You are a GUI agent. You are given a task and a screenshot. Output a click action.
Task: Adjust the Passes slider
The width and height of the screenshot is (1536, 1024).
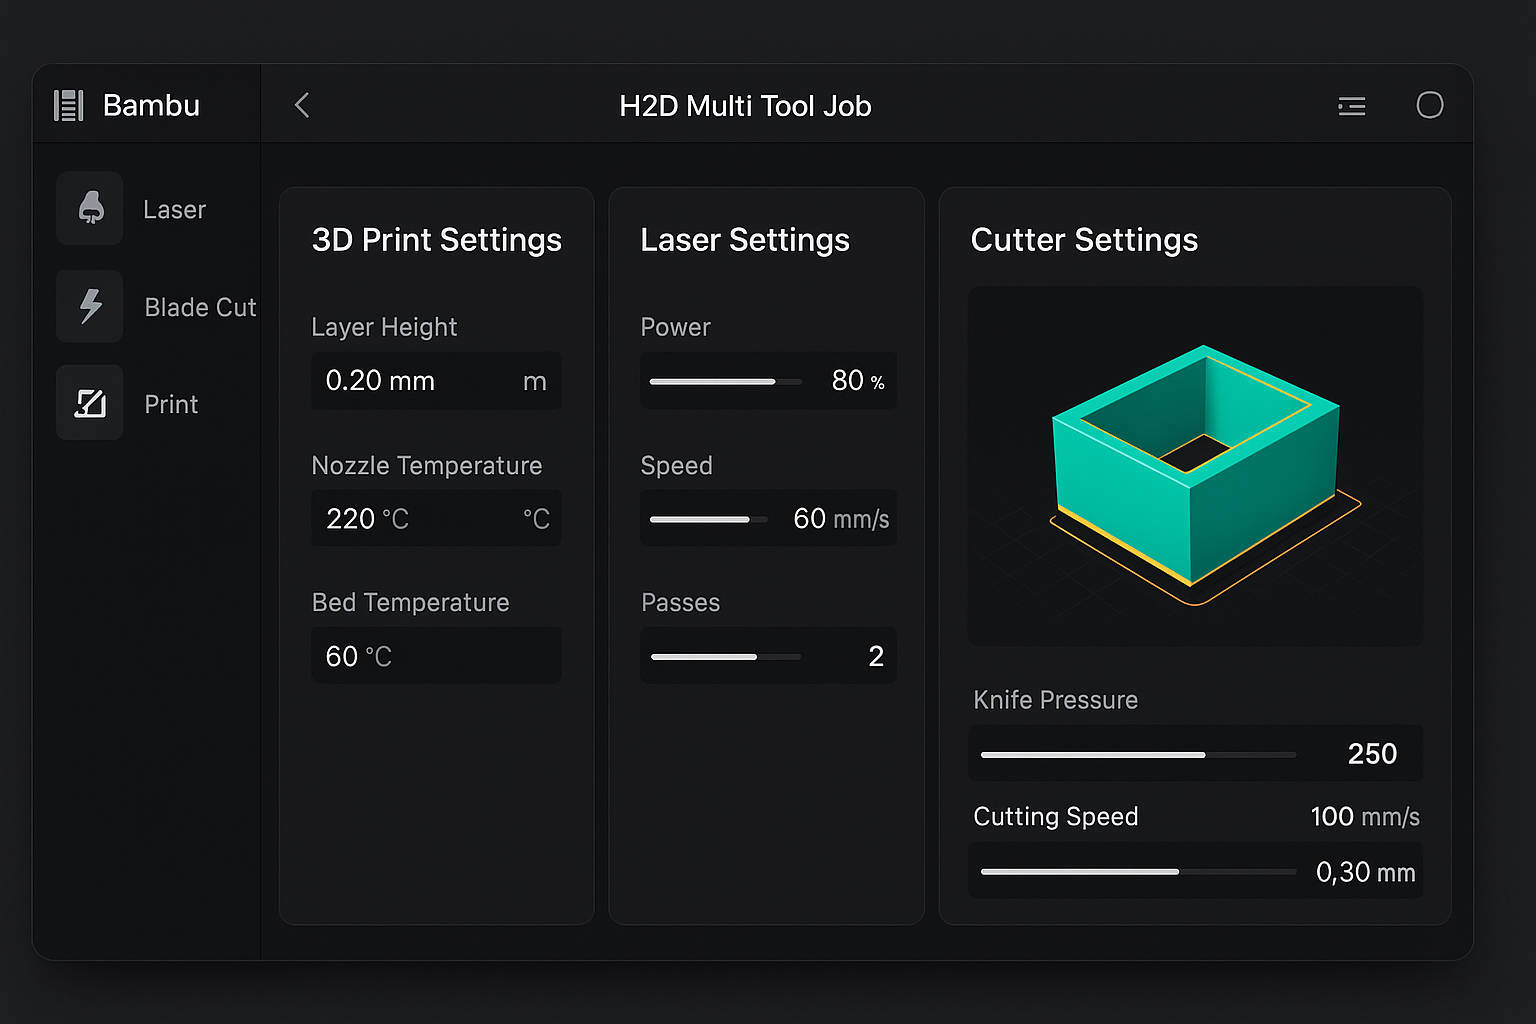click(726, 657)
